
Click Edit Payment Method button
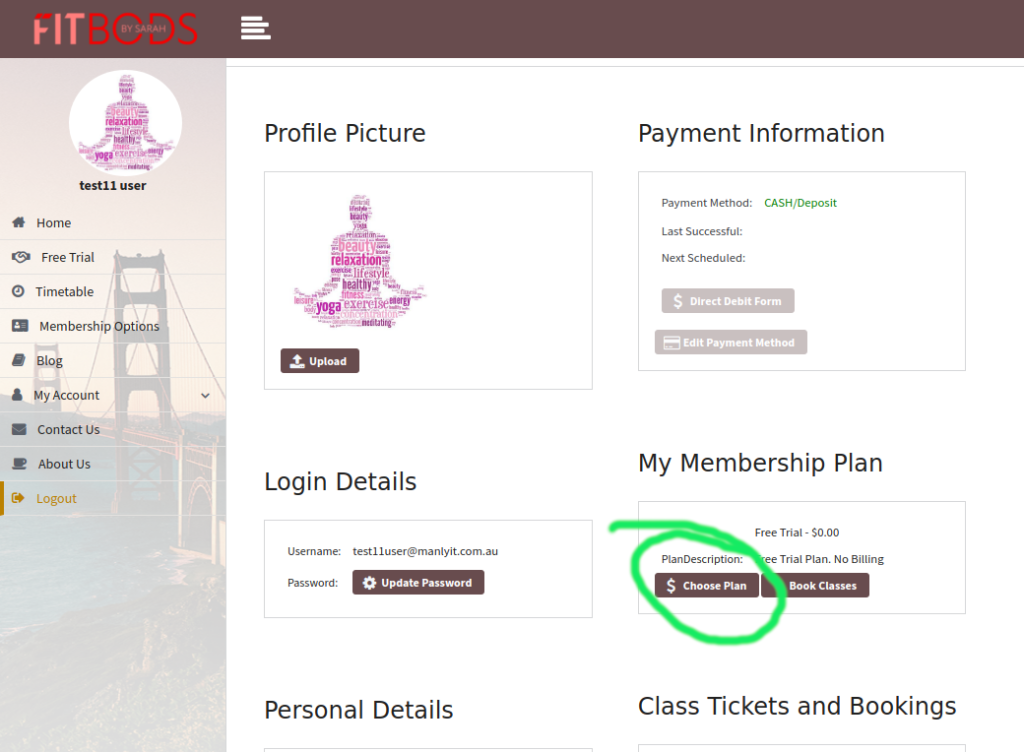(731, 343)
